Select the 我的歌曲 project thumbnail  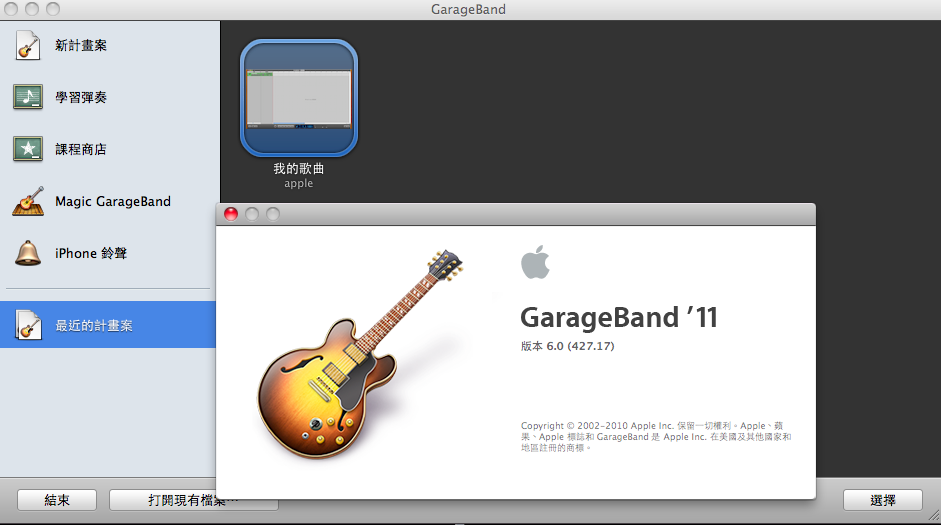tap(299, 98)
